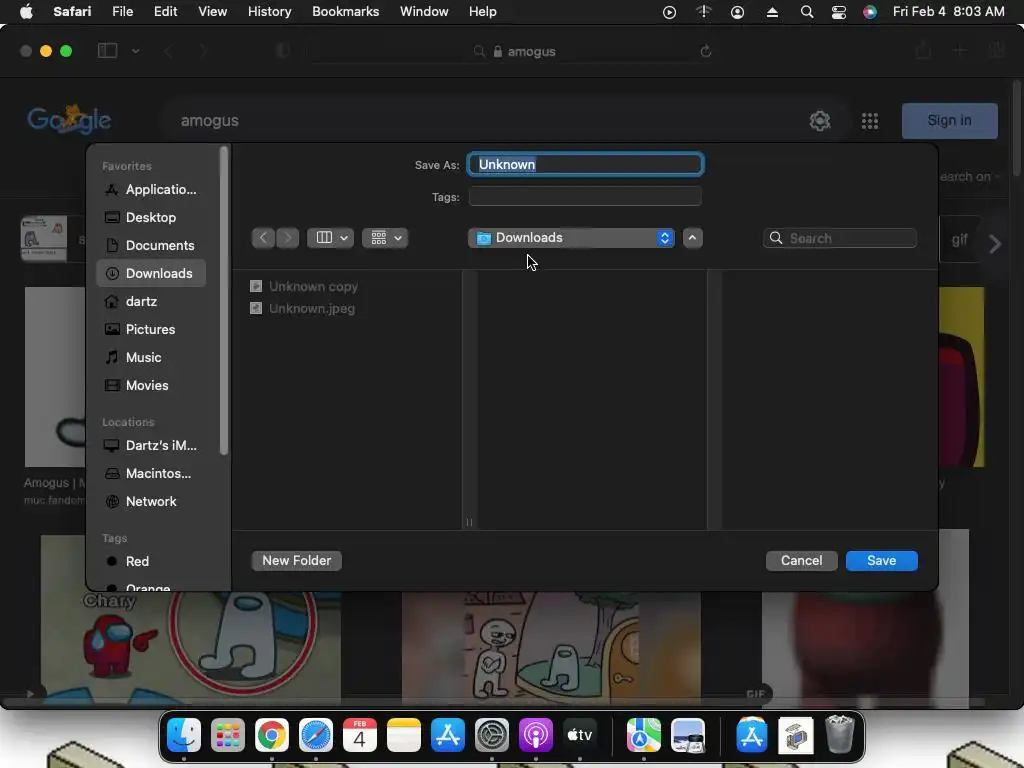Viewport: 1024px width, 768px height.
Task: Open the dartz home folder
Action: (x=151, y=302)
